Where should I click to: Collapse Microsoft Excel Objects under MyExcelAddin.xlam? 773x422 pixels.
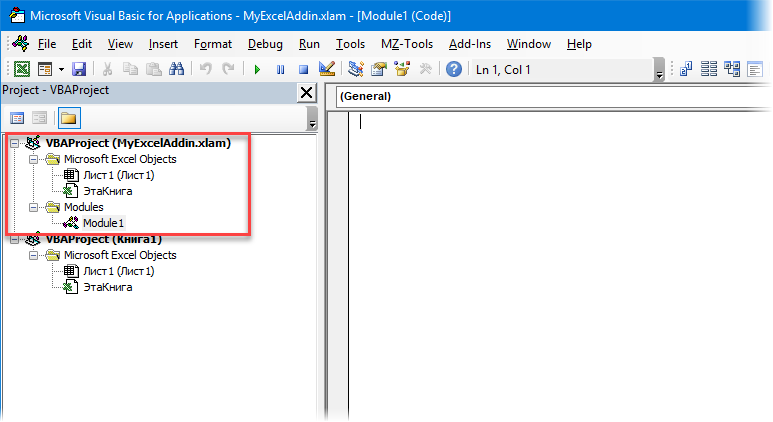pos(33,159)
